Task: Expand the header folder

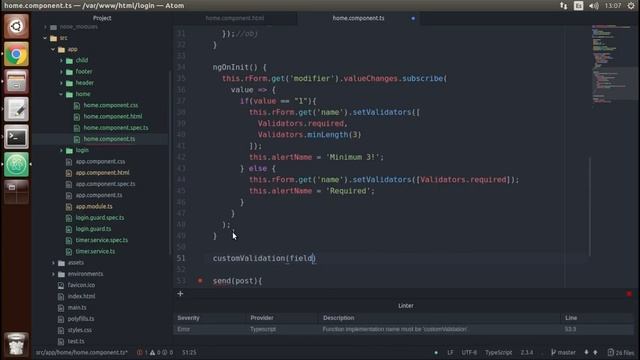Action: click(x=62, y=83)
